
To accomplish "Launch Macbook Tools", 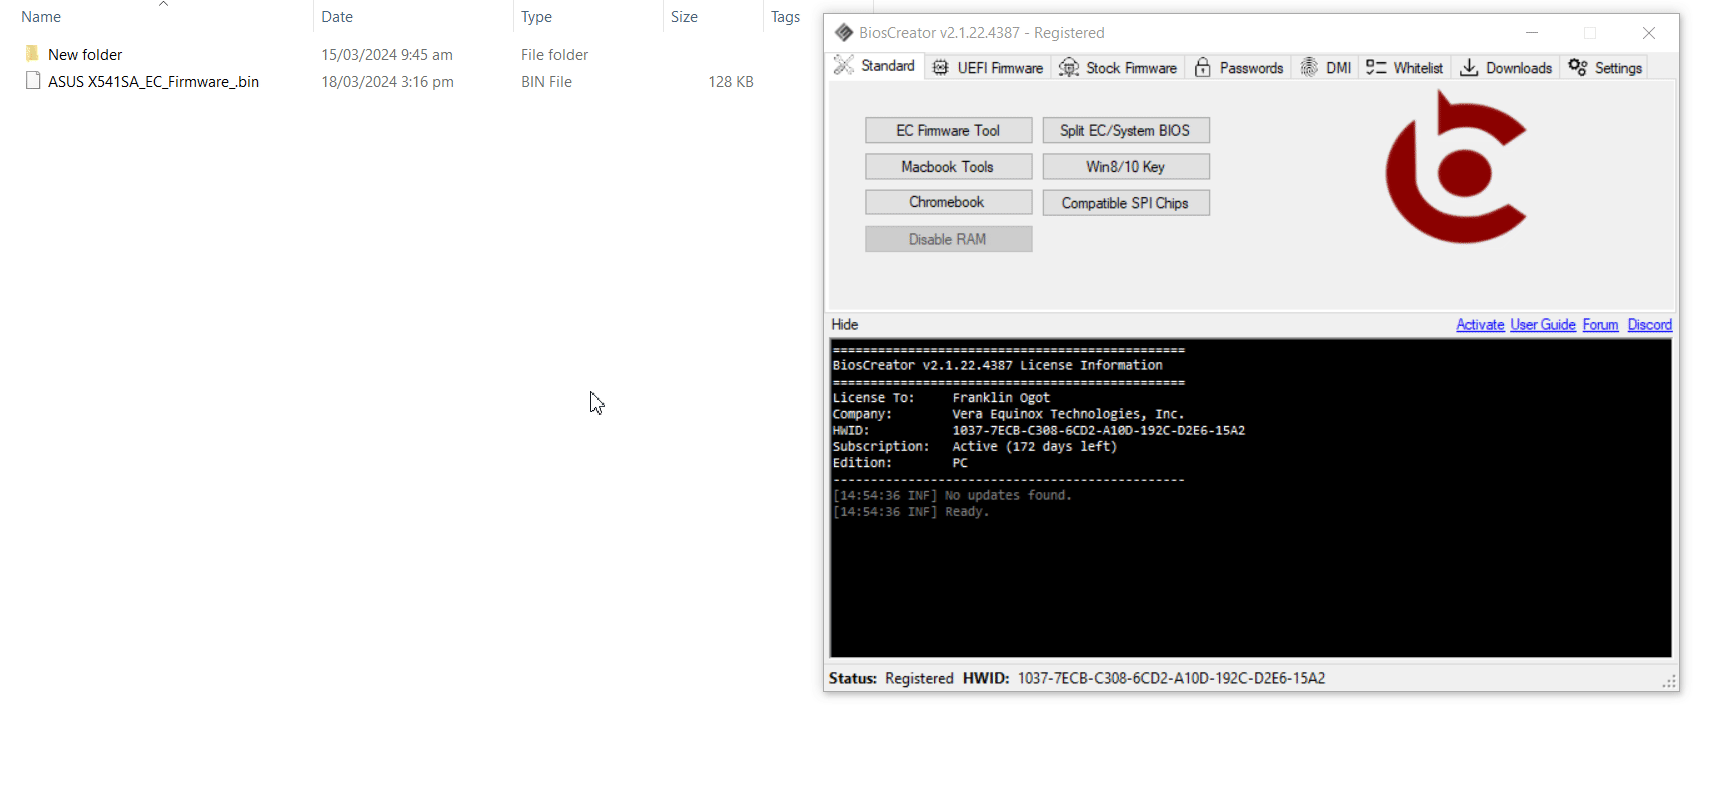I will click(x=948, y=167).
